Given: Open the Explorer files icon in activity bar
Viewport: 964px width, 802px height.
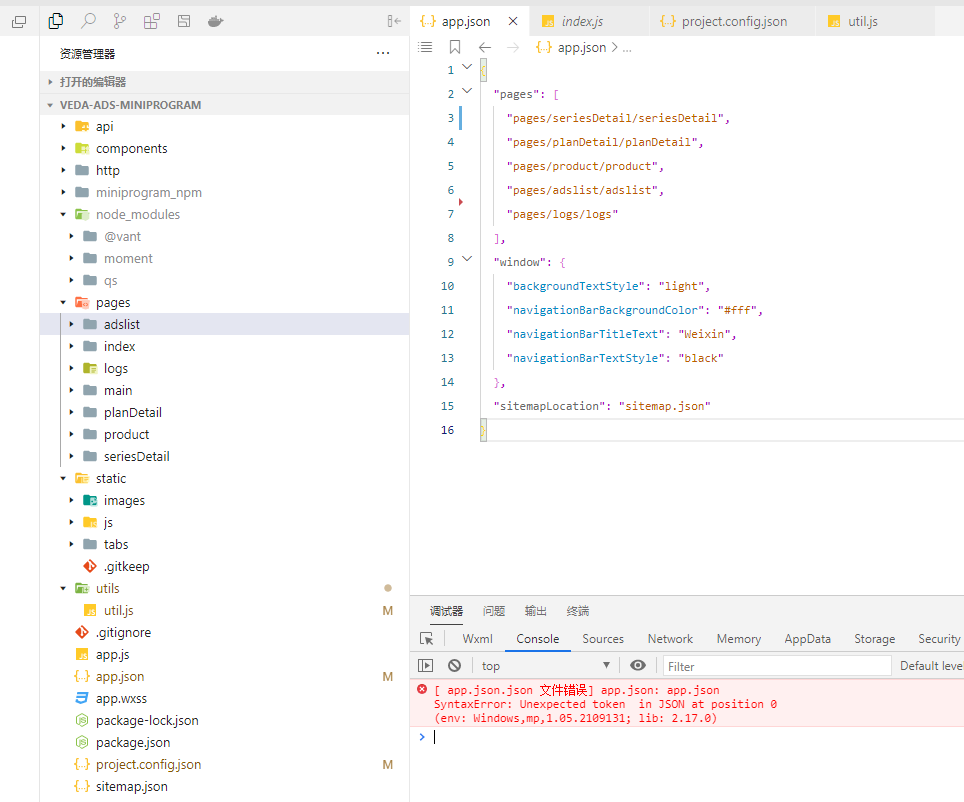Looking at the screenshot, I should pos(56,22).
